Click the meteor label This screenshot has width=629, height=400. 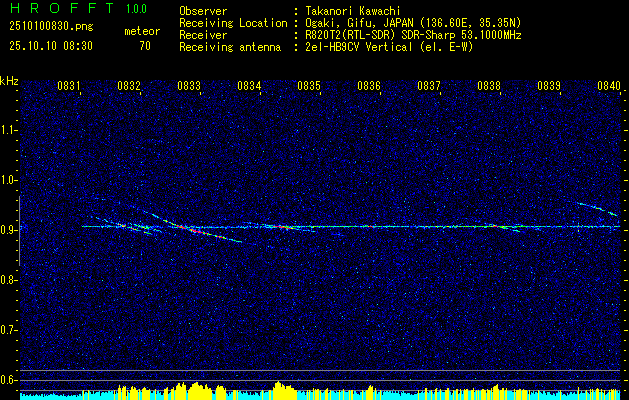[142, 31]
